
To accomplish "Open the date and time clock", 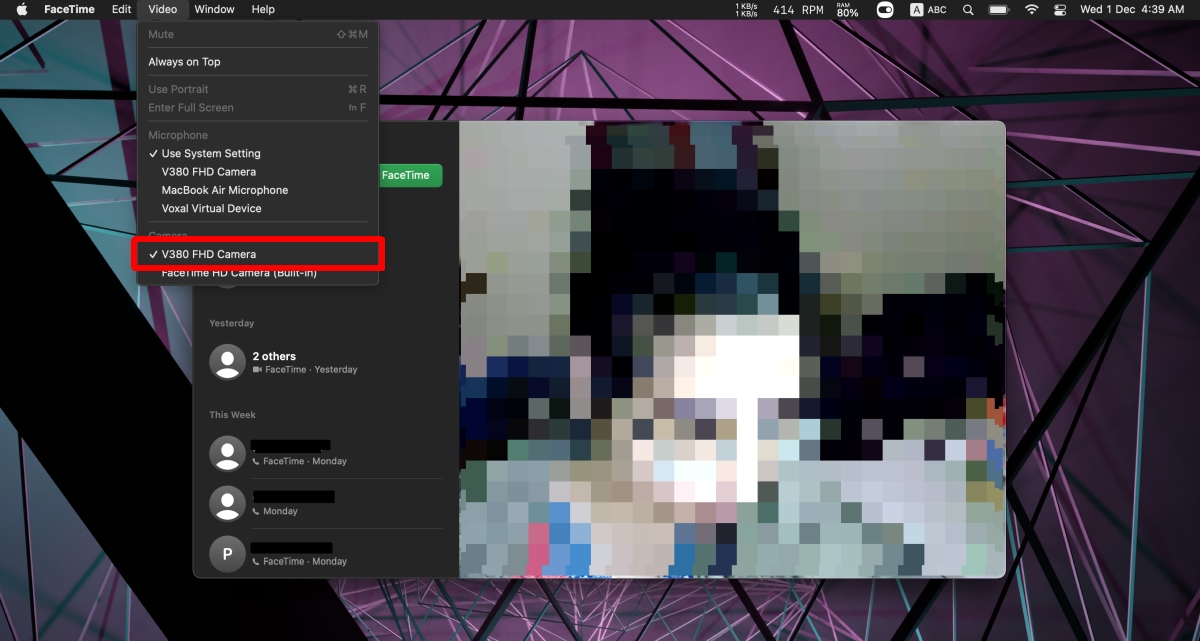I will 1133,10.
